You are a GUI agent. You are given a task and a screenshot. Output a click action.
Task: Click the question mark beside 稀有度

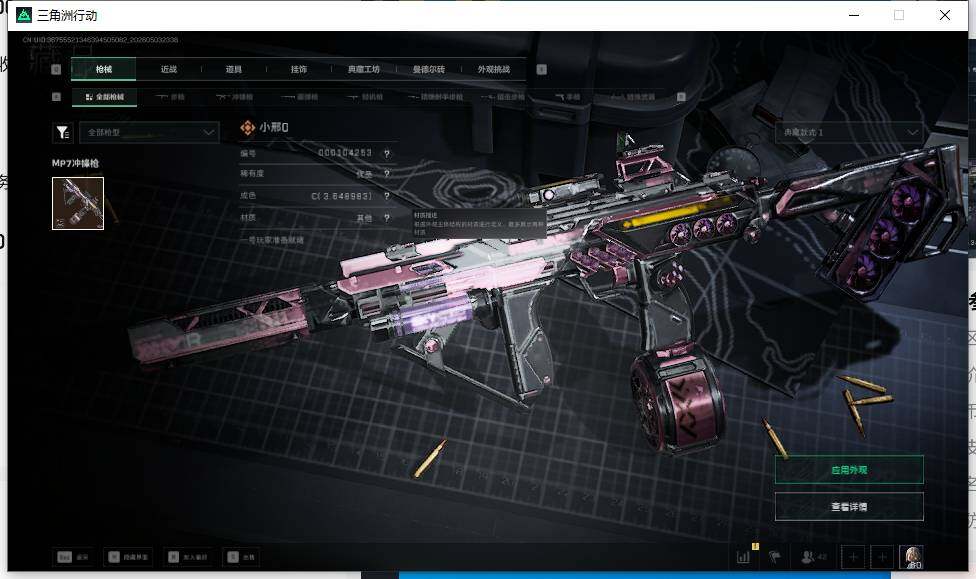pyautogui.click(x=387, y=174)
